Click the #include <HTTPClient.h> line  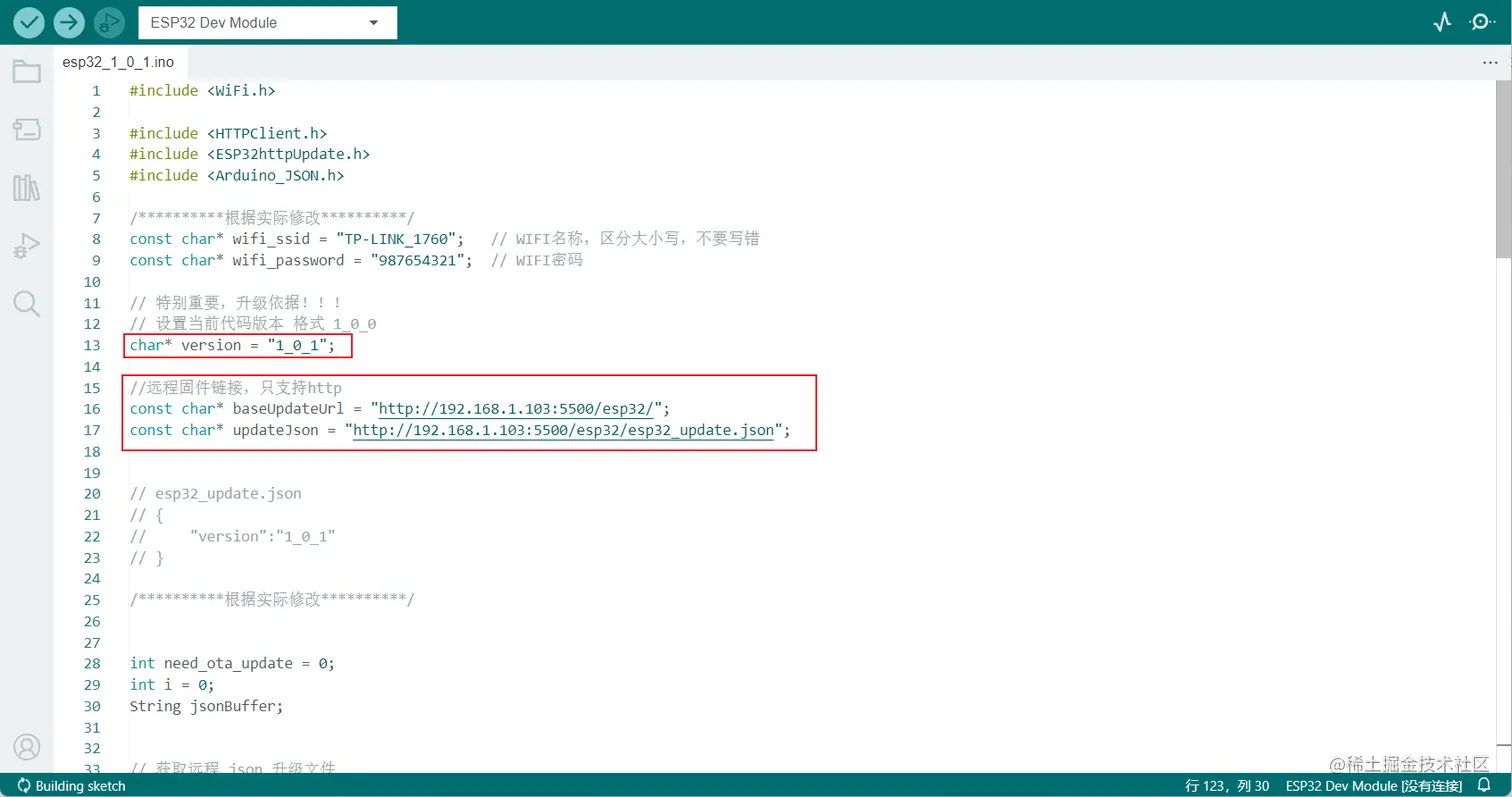228,133
